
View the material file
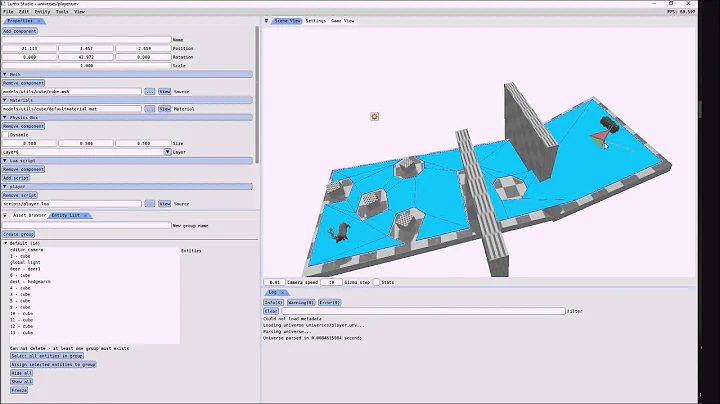tap(165, 109)
